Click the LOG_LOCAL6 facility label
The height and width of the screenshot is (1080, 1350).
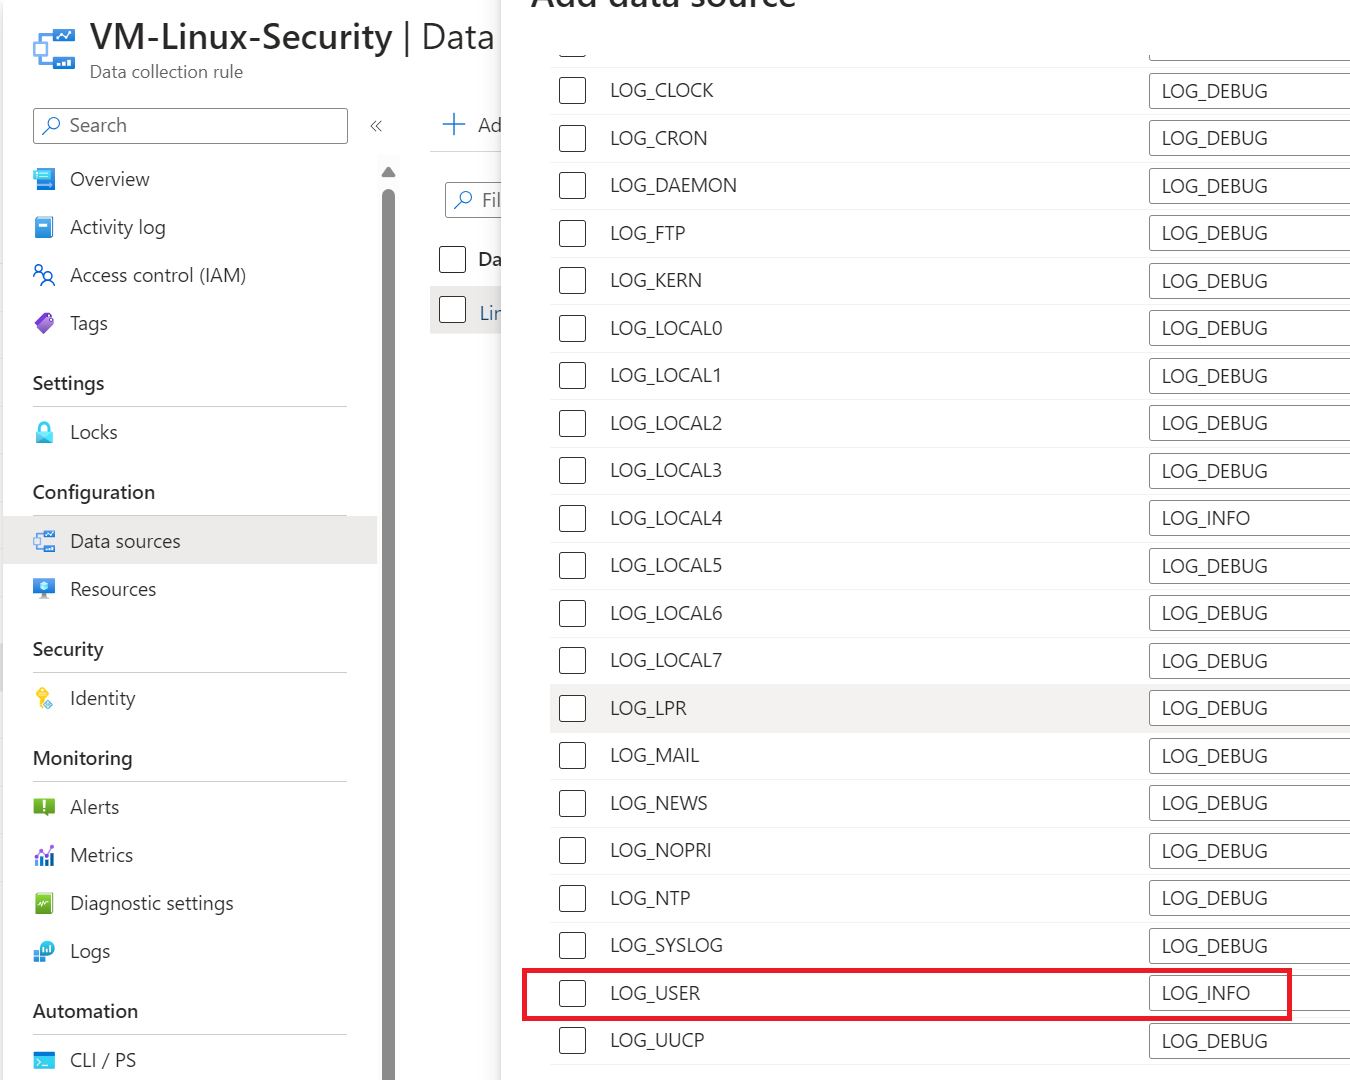(666, 613)
